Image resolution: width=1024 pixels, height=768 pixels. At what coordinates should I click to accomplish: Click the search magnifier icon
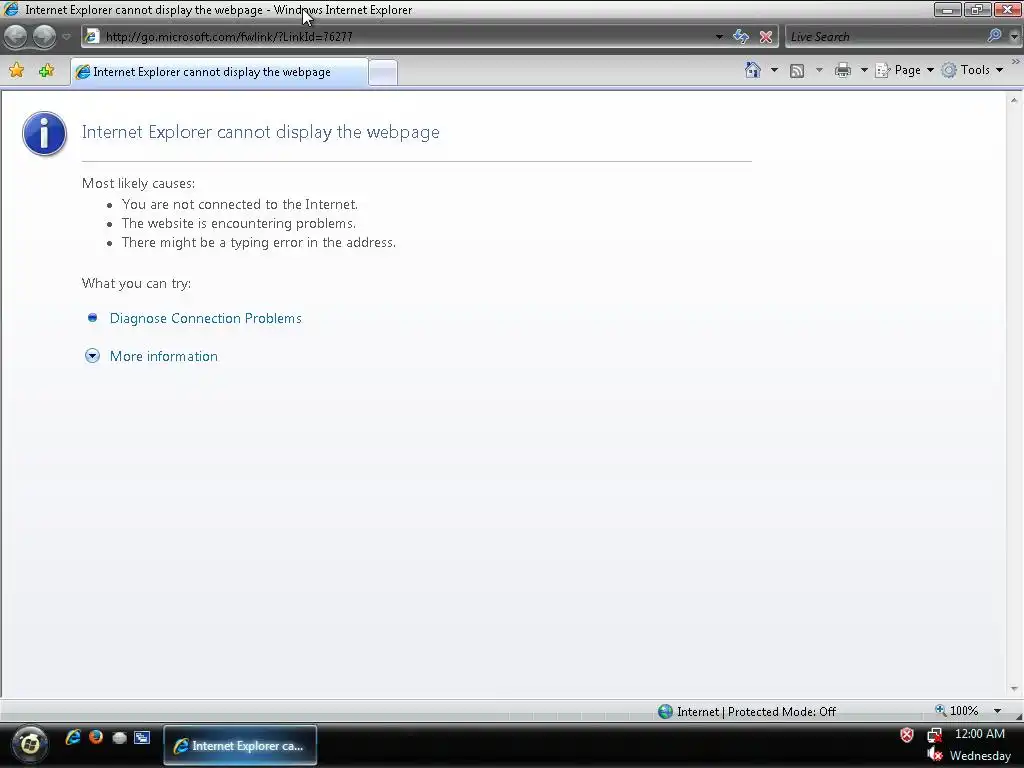click(995, 36)
